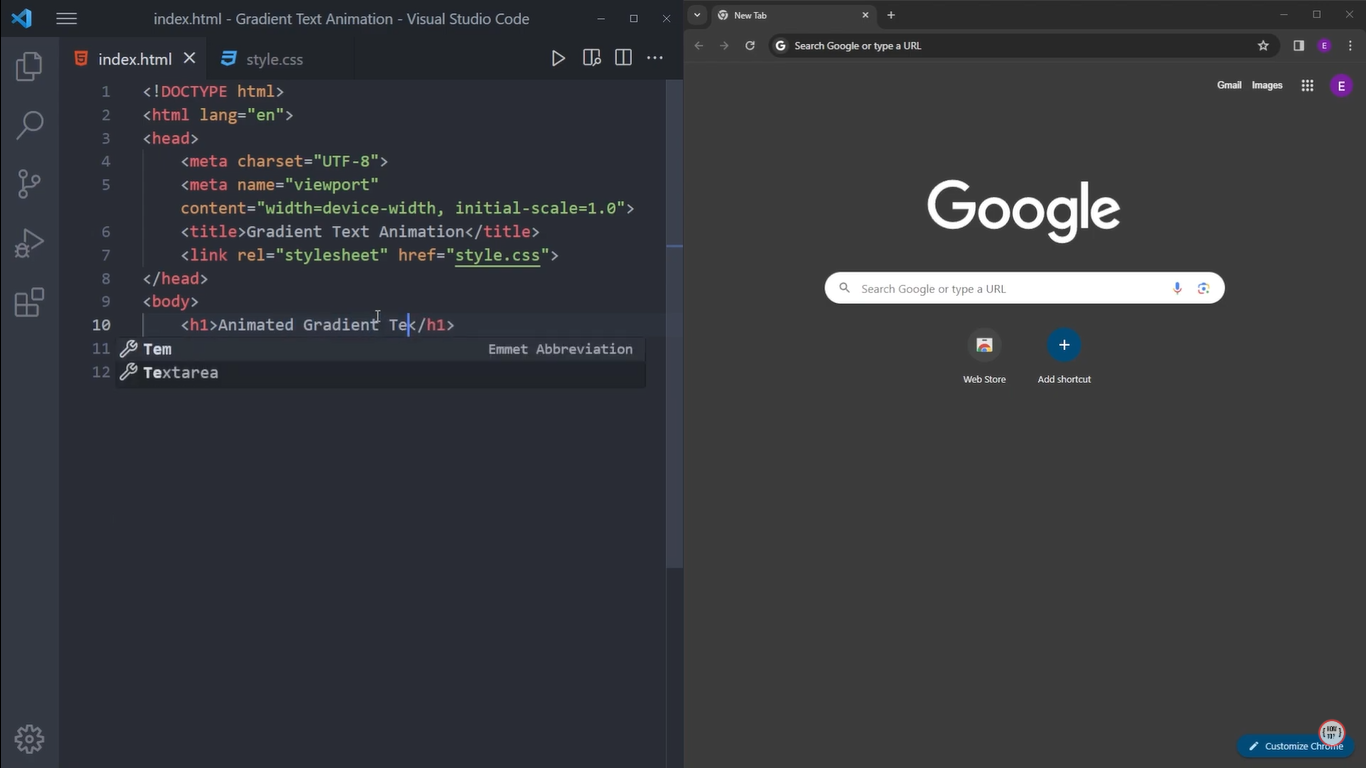Open the Source Control panel
The width and height of the screenshot is (1366, 768).
tap(28, 183)
